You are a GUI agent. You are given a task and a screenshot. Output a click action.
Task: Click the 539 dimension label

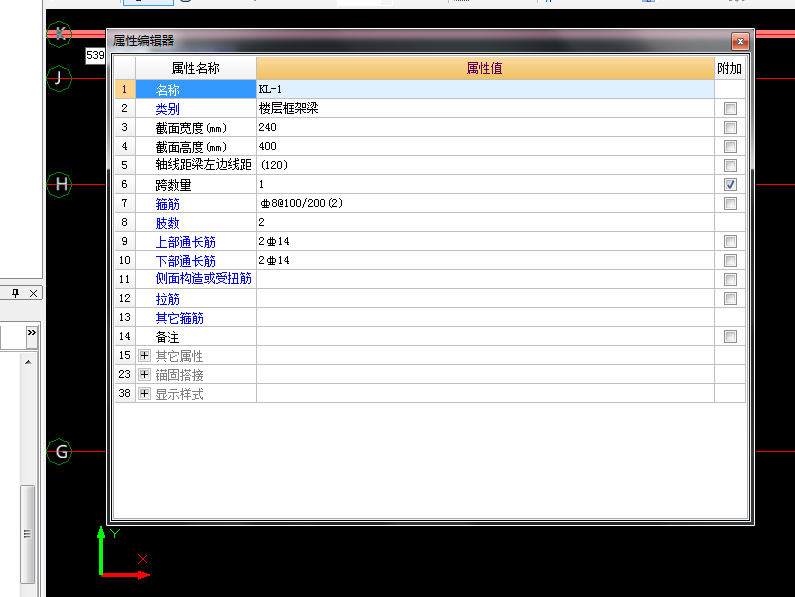pos(95,55)
